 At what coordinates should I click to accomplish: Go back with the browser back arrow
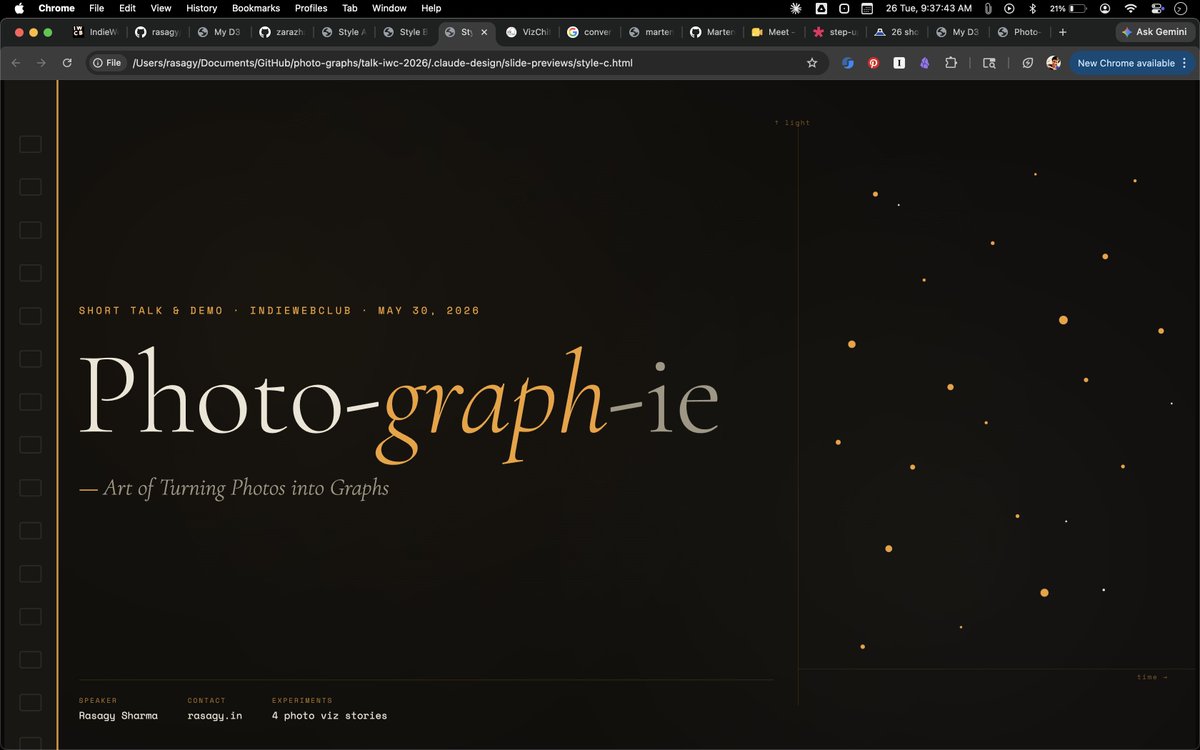tap(16, 63)
